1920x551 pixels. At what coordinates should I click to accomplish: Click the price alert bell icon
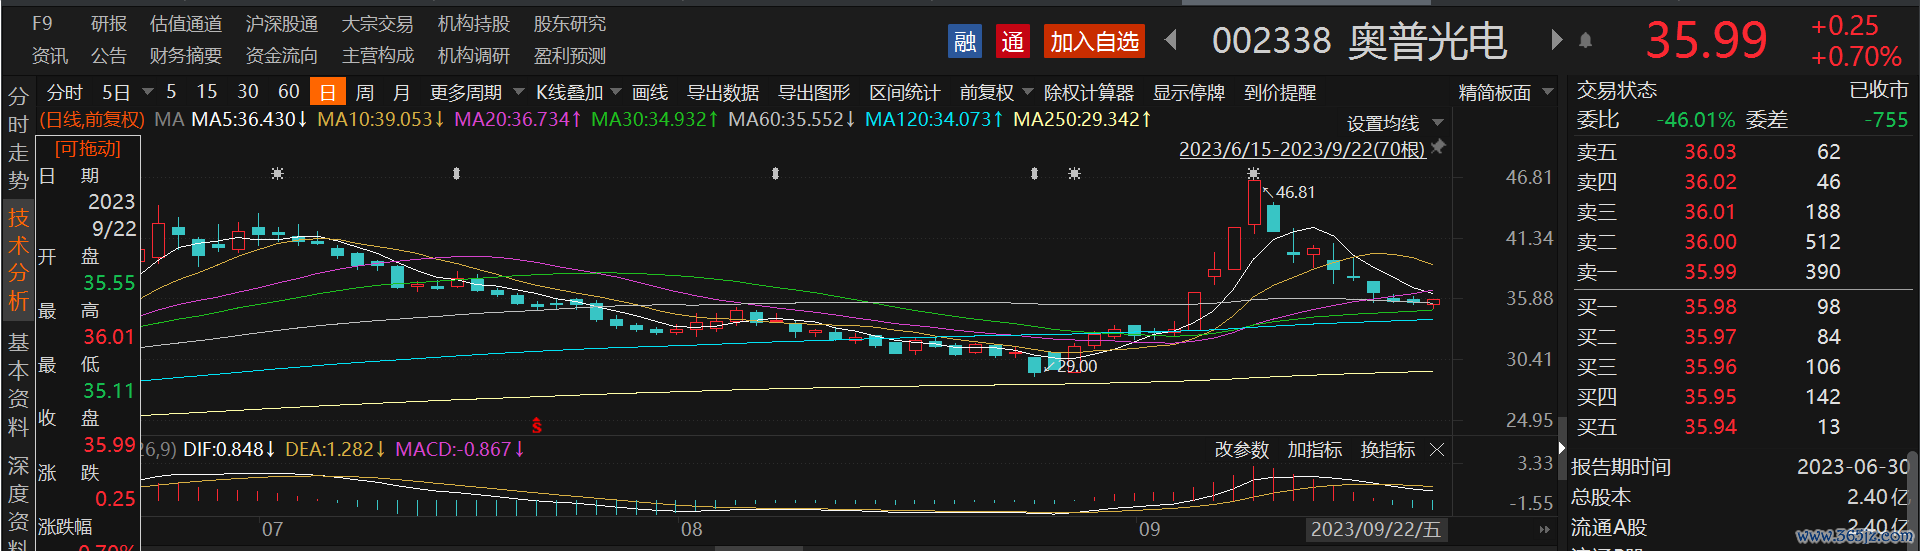tap(1586, 40)
